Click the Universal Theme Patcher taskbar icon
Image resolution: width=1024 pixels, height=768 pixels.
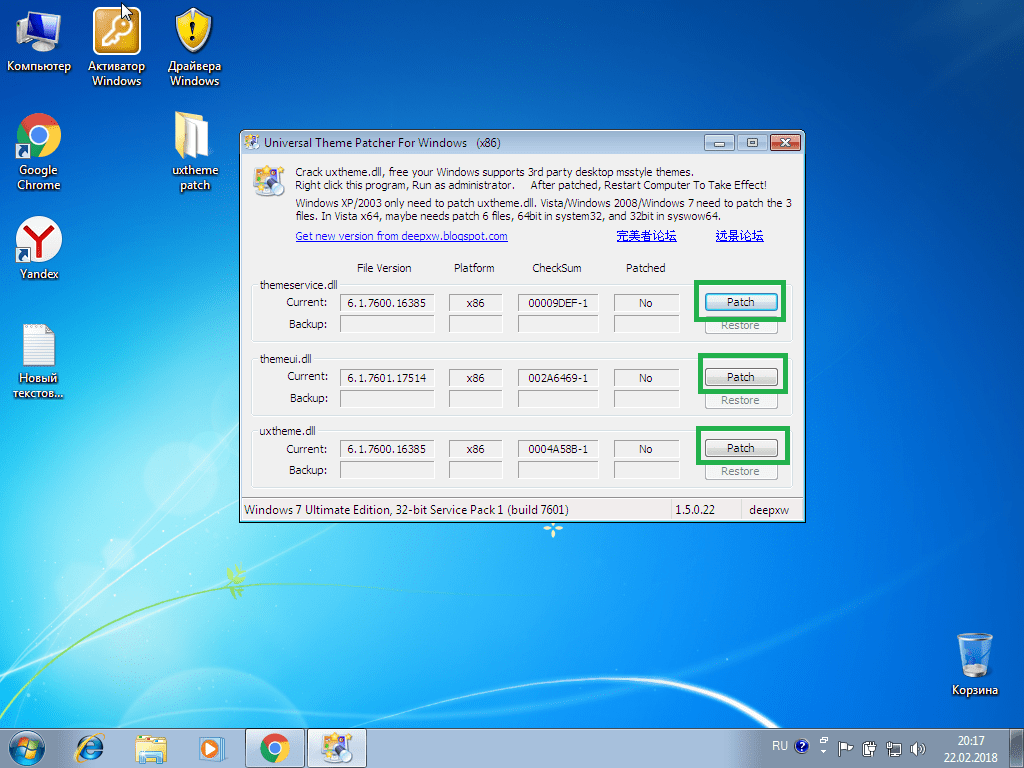(x=336, y=747)
